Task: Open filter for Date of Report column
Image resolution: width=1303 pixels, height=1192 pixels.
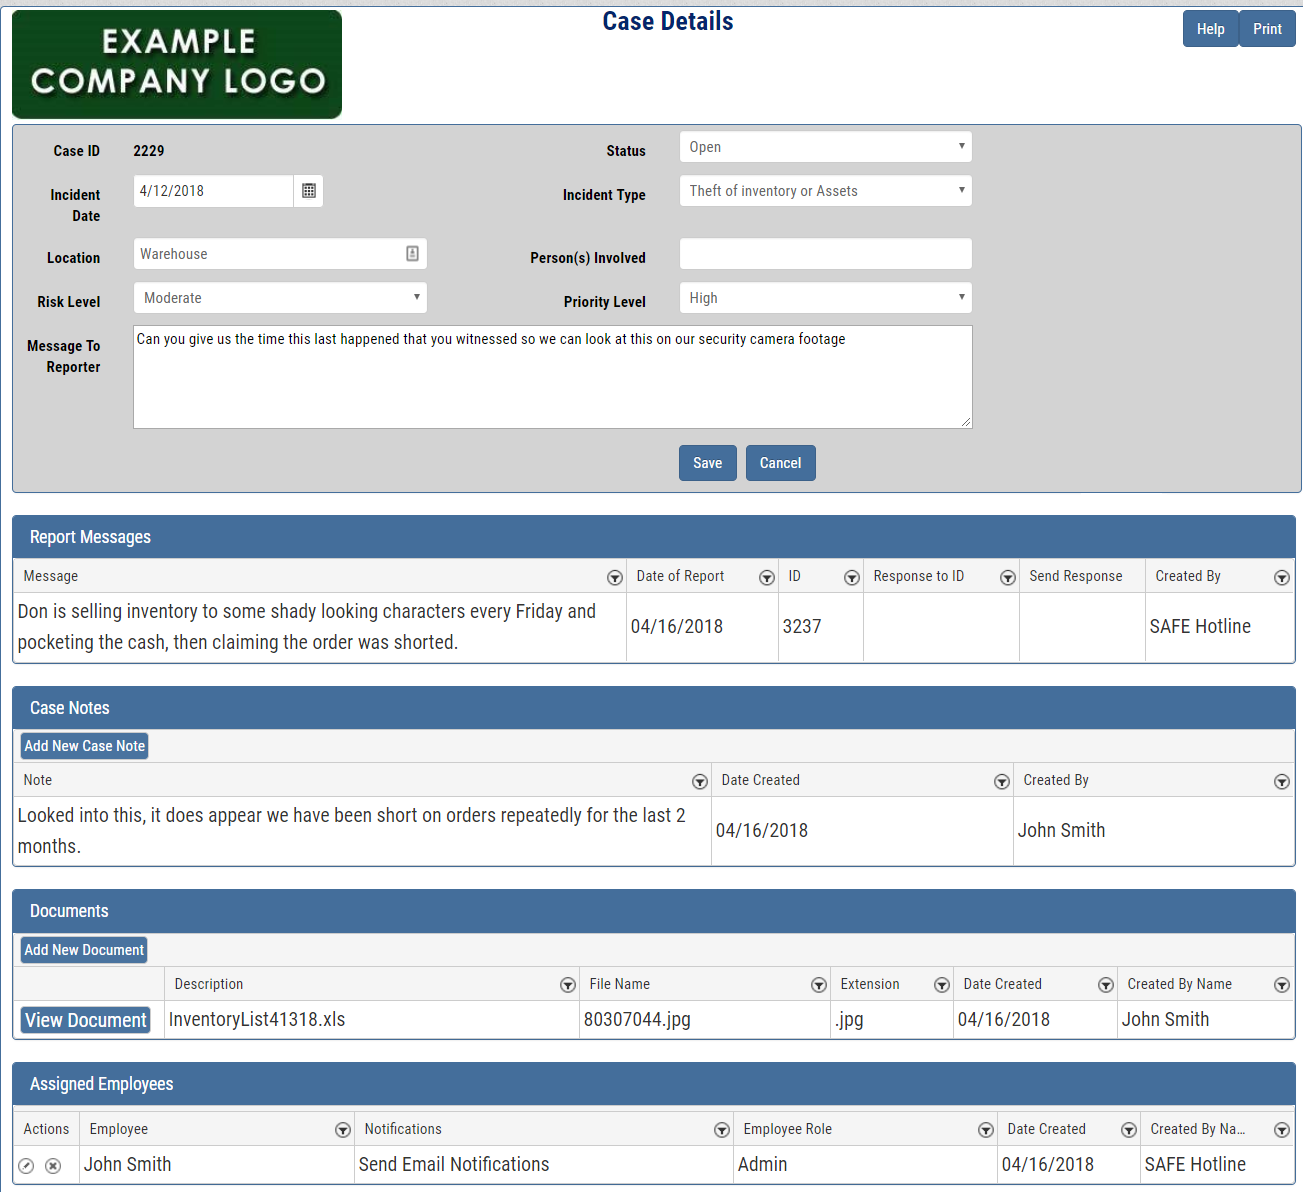Action: tap(767, 578)
